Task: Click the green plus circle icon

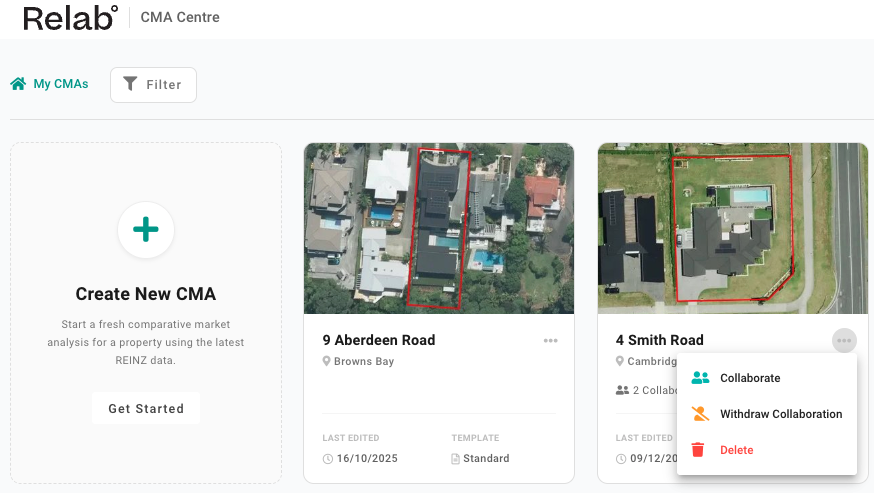Action: click(x=146, y=230)
